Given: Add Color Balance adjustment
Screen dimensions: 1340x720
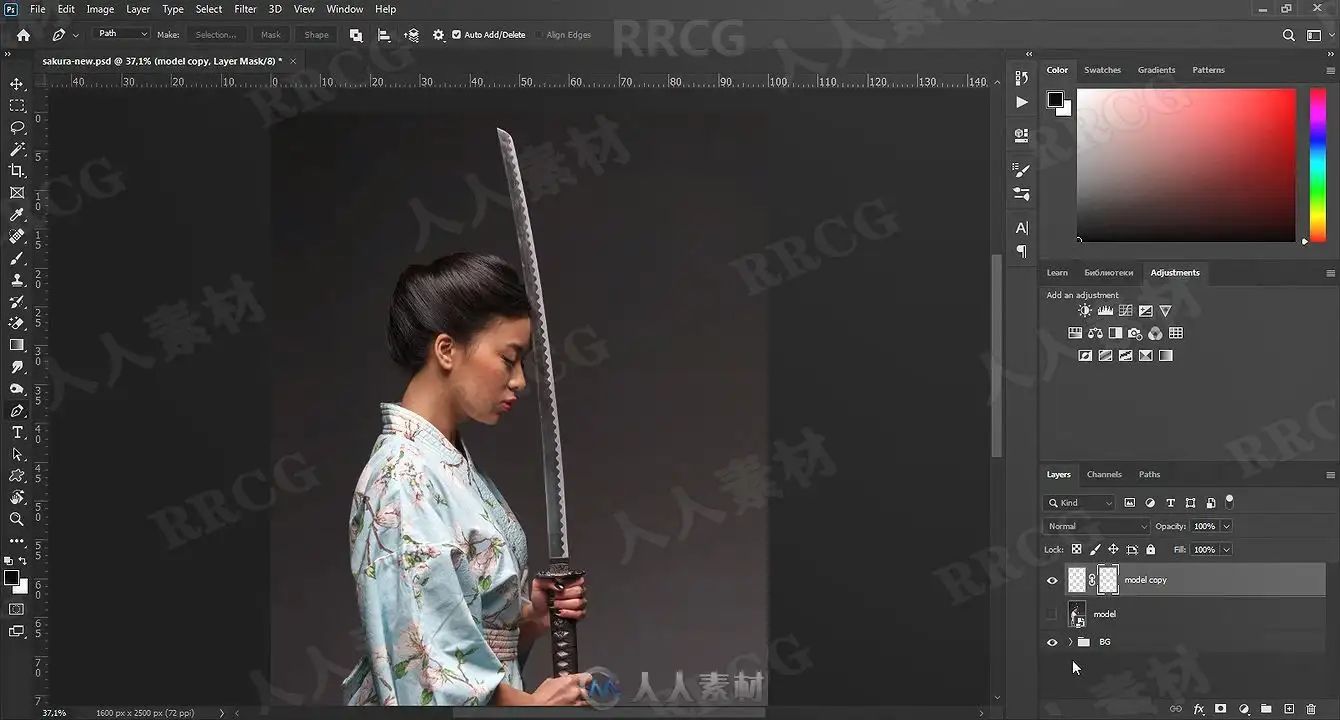Looking at the screenshot, I should [x=1095, y=333].
